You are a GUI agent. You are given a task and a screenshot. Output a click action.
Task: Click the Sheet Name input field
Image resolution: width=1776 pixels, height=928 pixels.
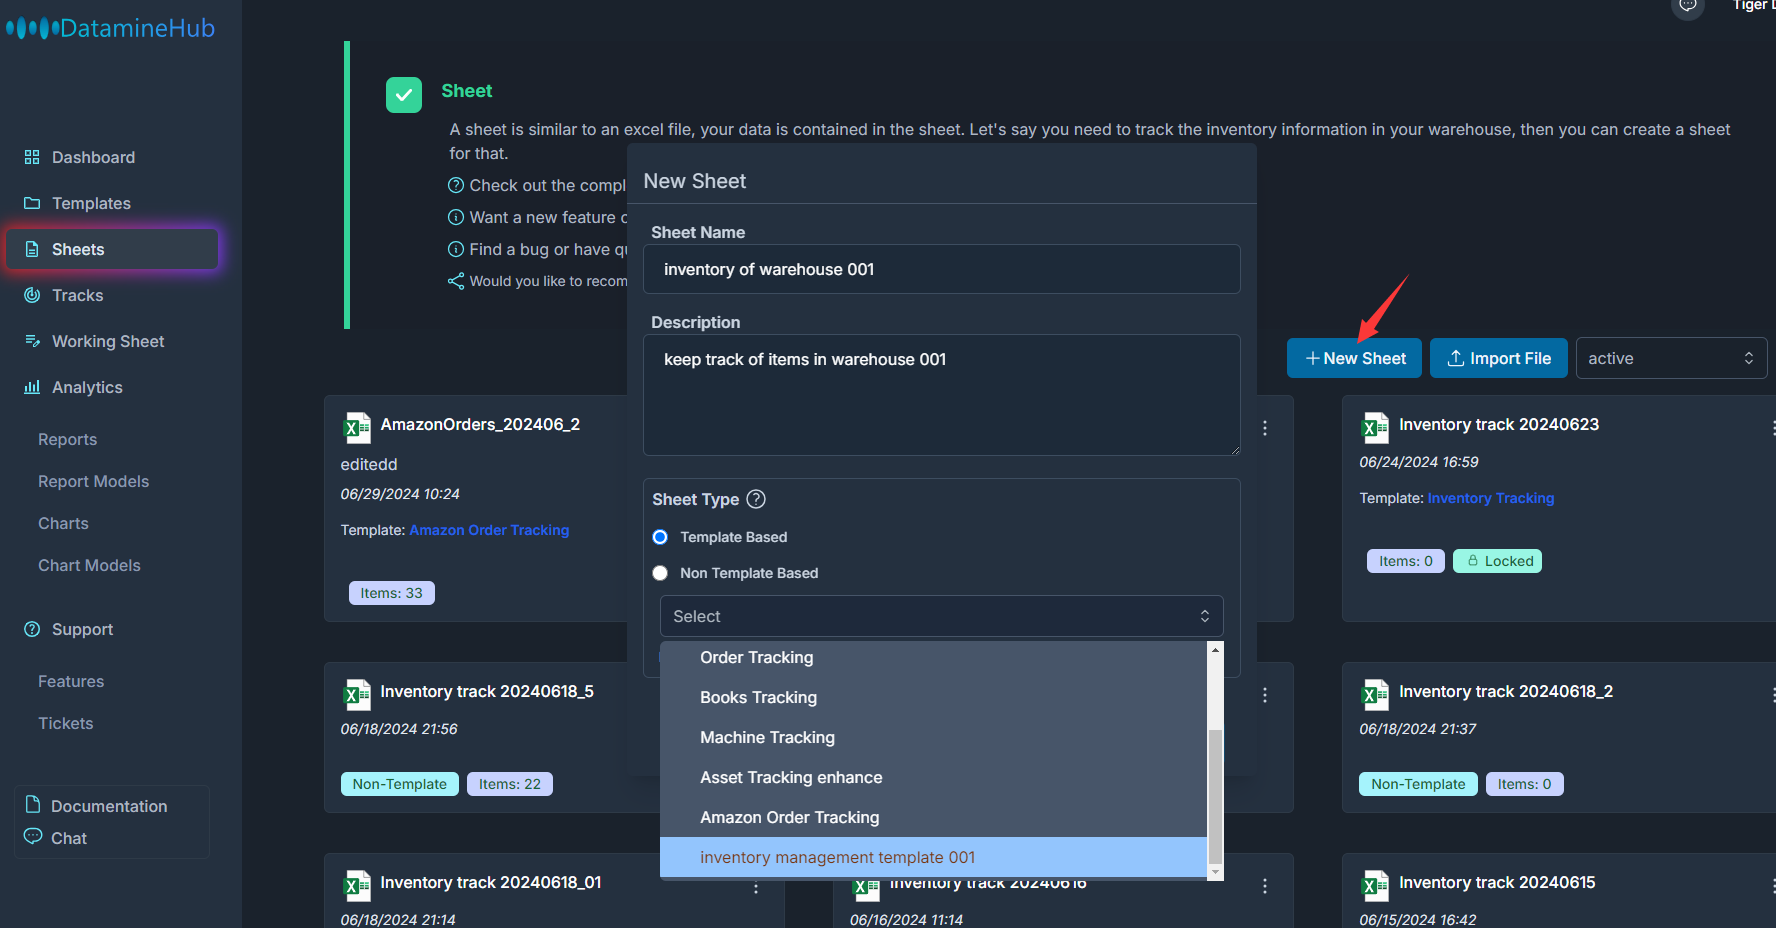(x=941, y=269)
